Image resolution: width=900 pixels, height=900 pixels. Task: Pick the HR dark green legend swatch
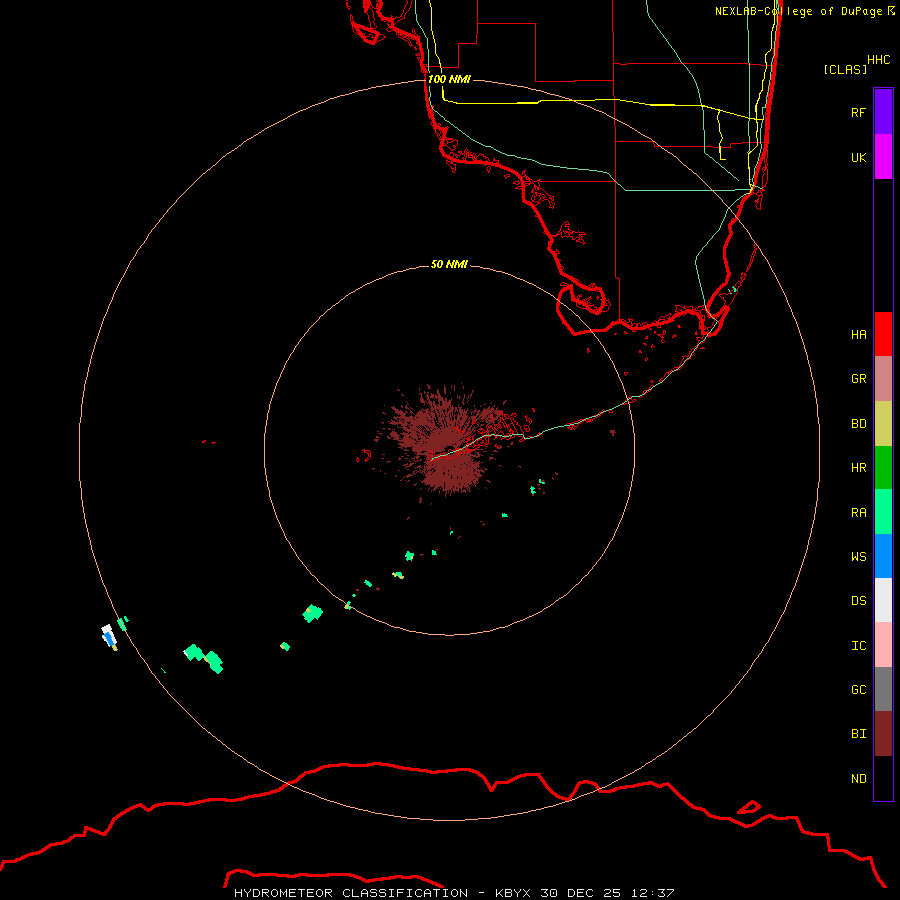pyautogui.click(x=883, y=468)
